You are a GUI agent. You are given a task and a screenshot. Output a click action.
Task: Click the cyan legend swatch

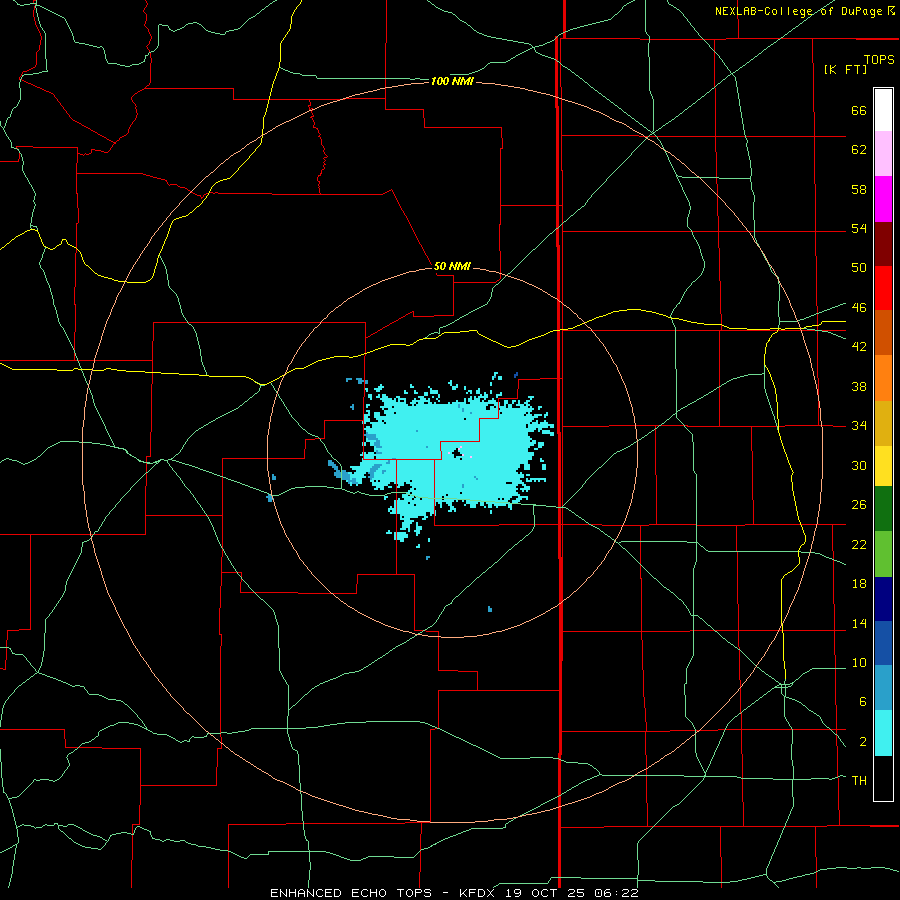coord(883,733)
